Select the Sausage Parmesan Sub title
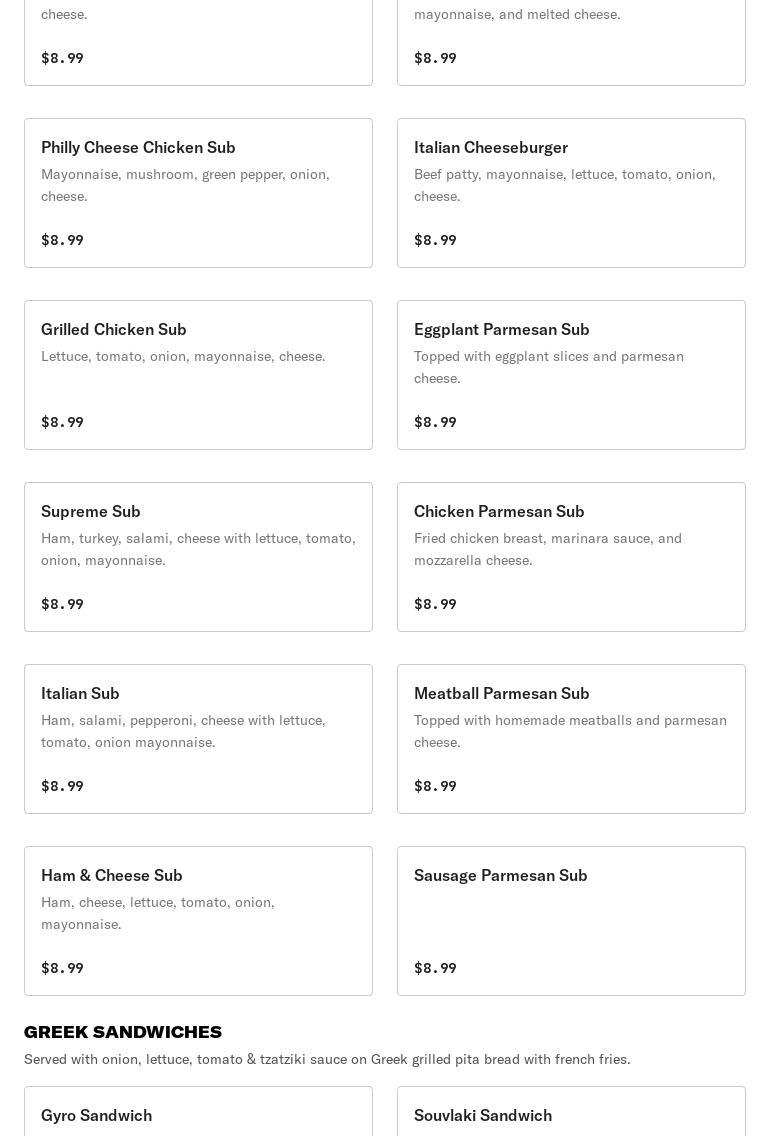The image size is (770, 1136). pyautogui.click(x=500, y=875)
